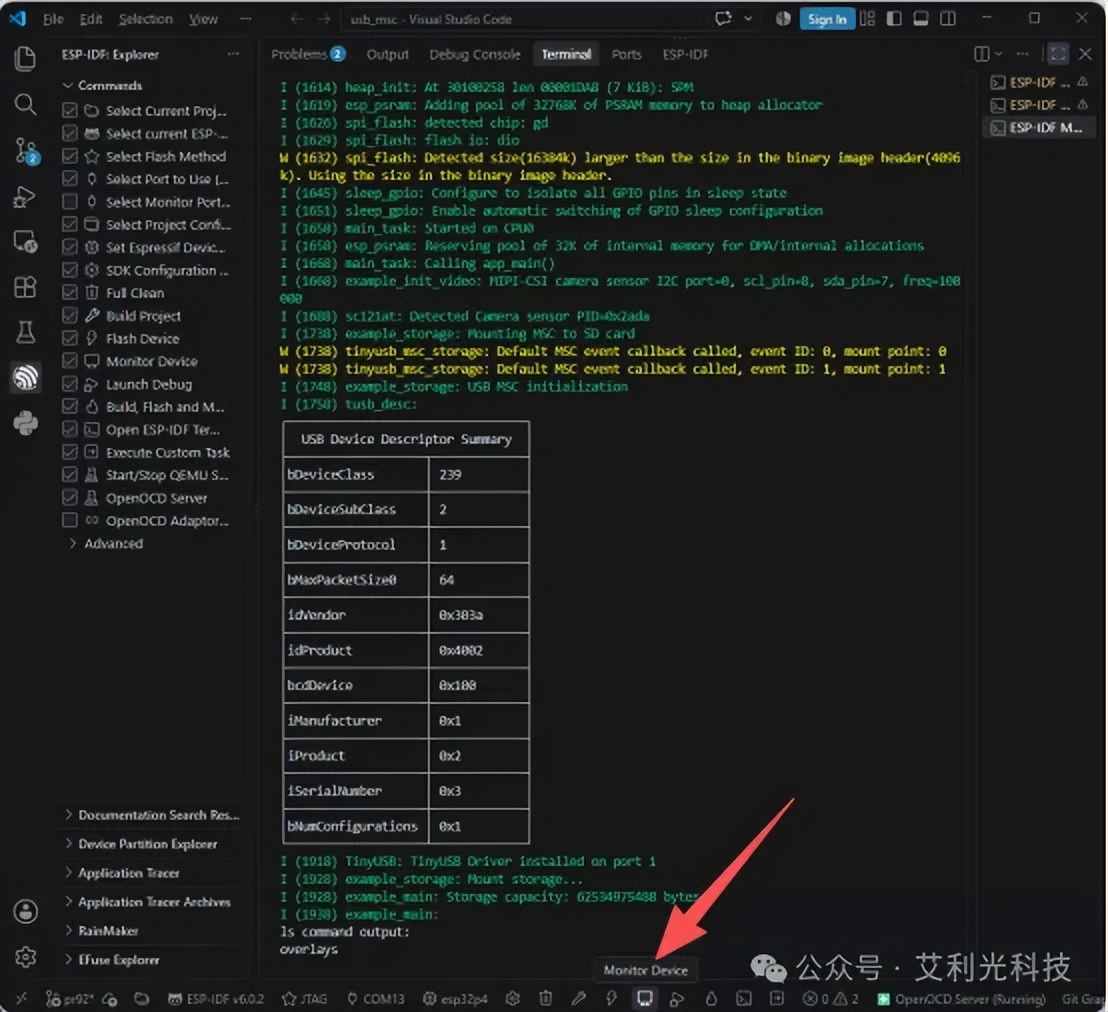Open the Manage gear in the activity bar
The image size is (1108, 1012).
pos(25,957)
